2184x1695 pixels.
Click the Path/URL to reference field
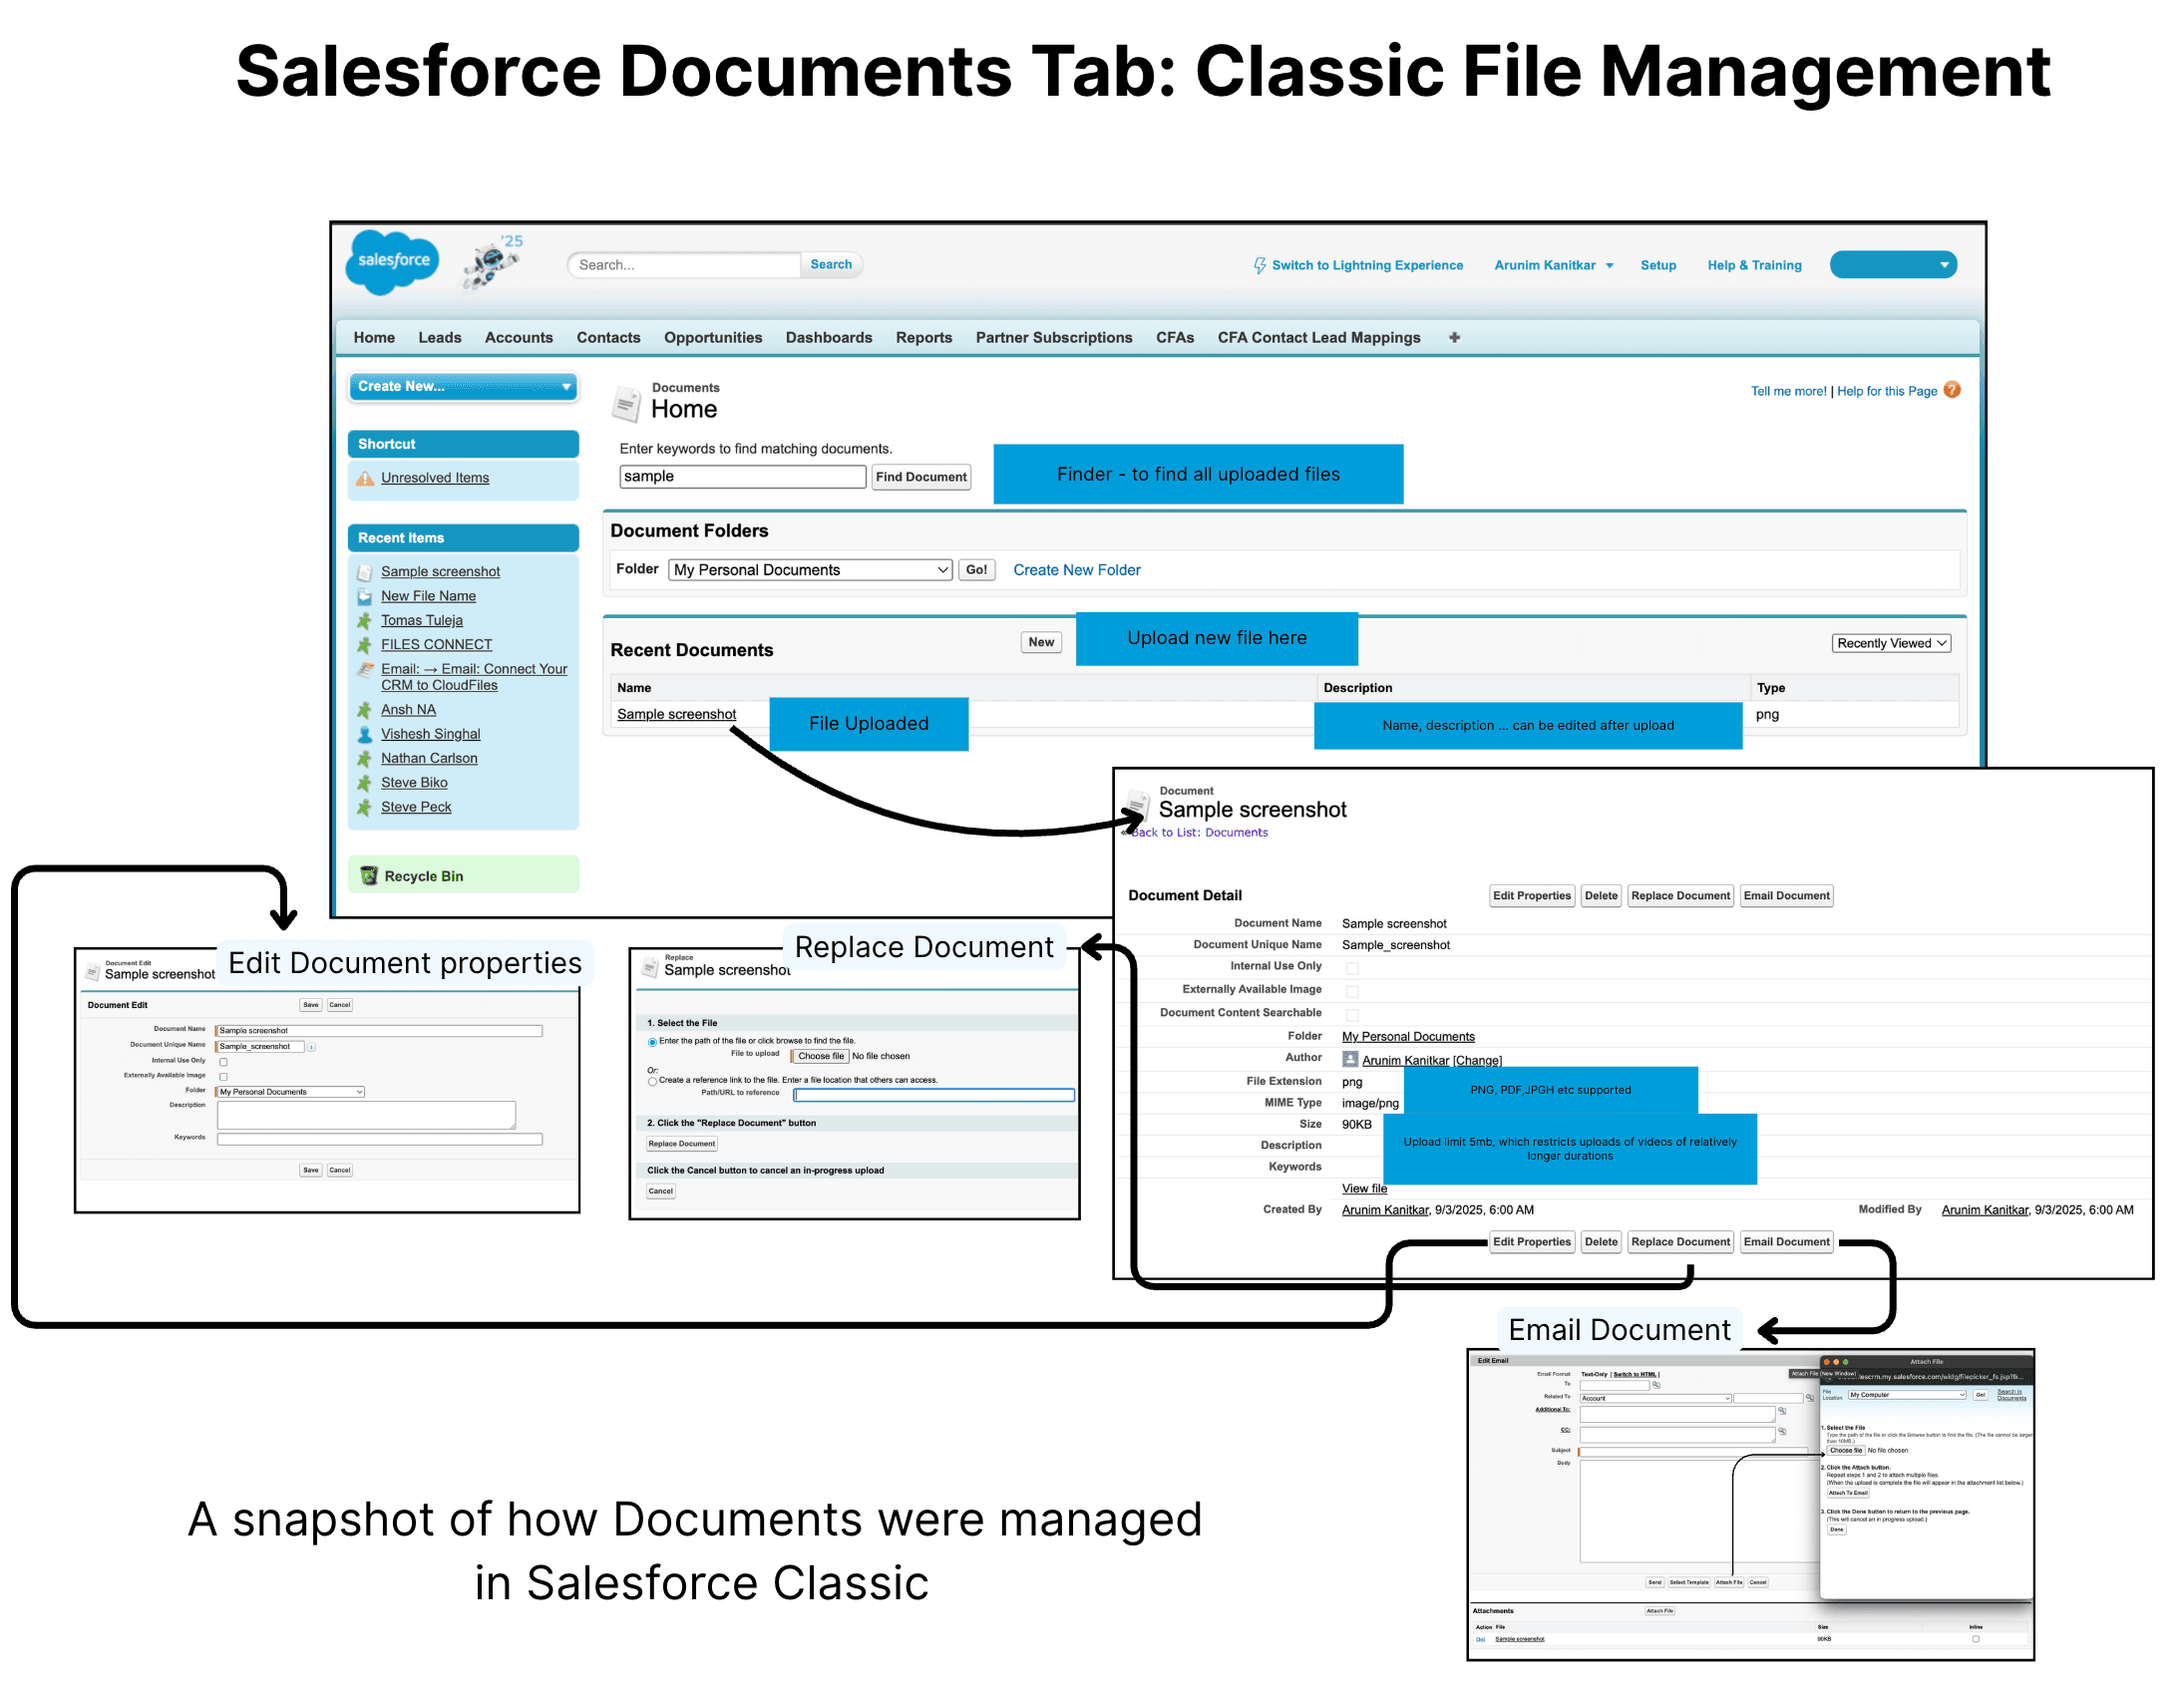(934, 1095)
